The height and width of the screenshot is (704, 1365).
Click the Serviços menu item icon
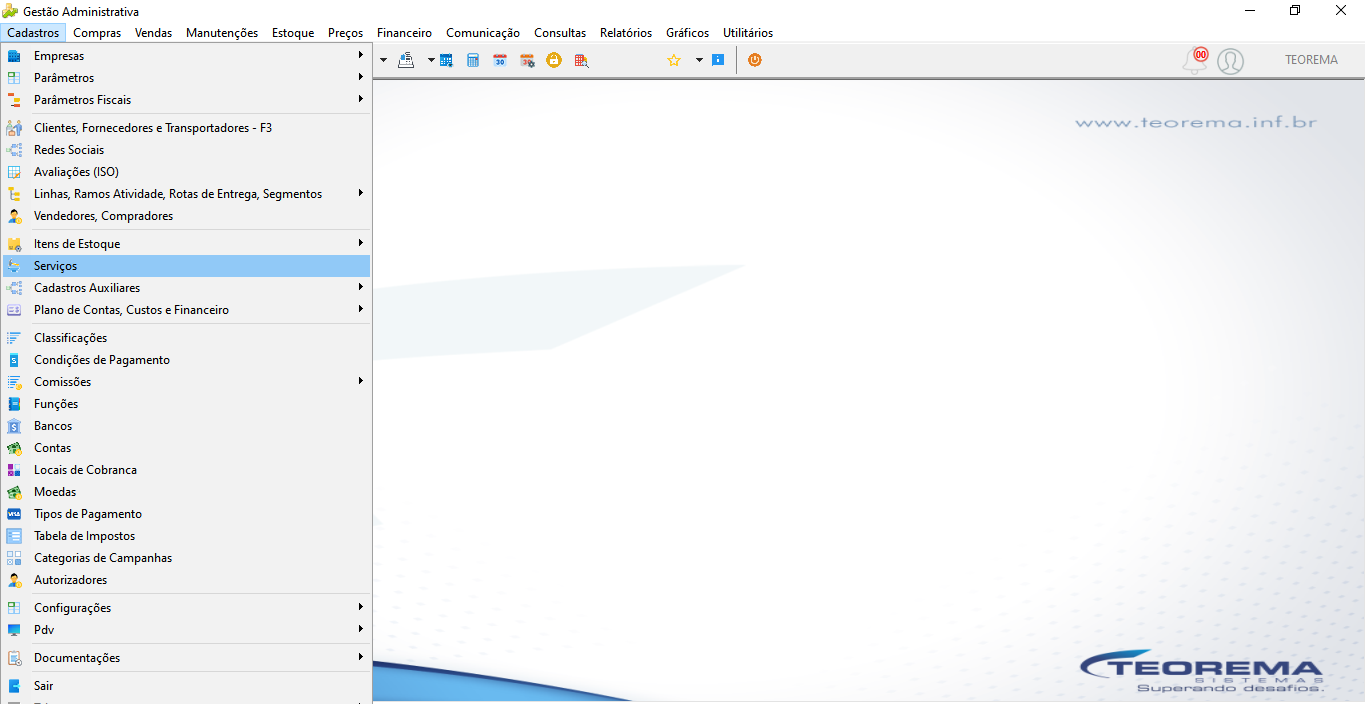click(x=14, y=266)
